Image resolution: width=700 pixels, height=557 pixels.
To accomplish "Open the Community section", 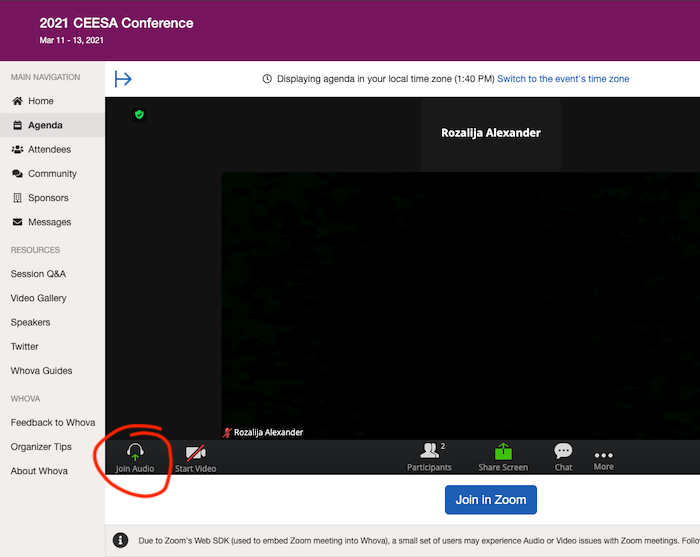I will [52, 174].
